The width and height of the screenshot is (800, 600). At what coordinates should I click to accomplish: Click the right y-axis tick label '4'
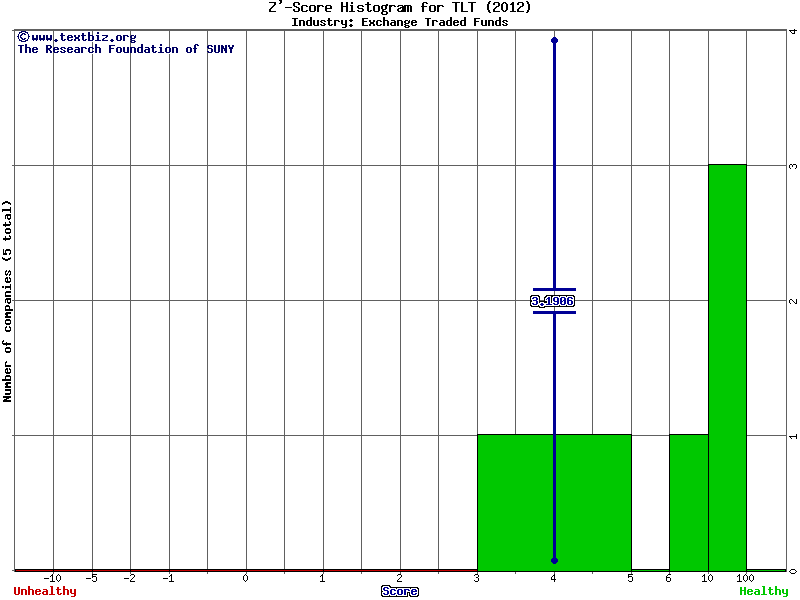coord(793,32)
